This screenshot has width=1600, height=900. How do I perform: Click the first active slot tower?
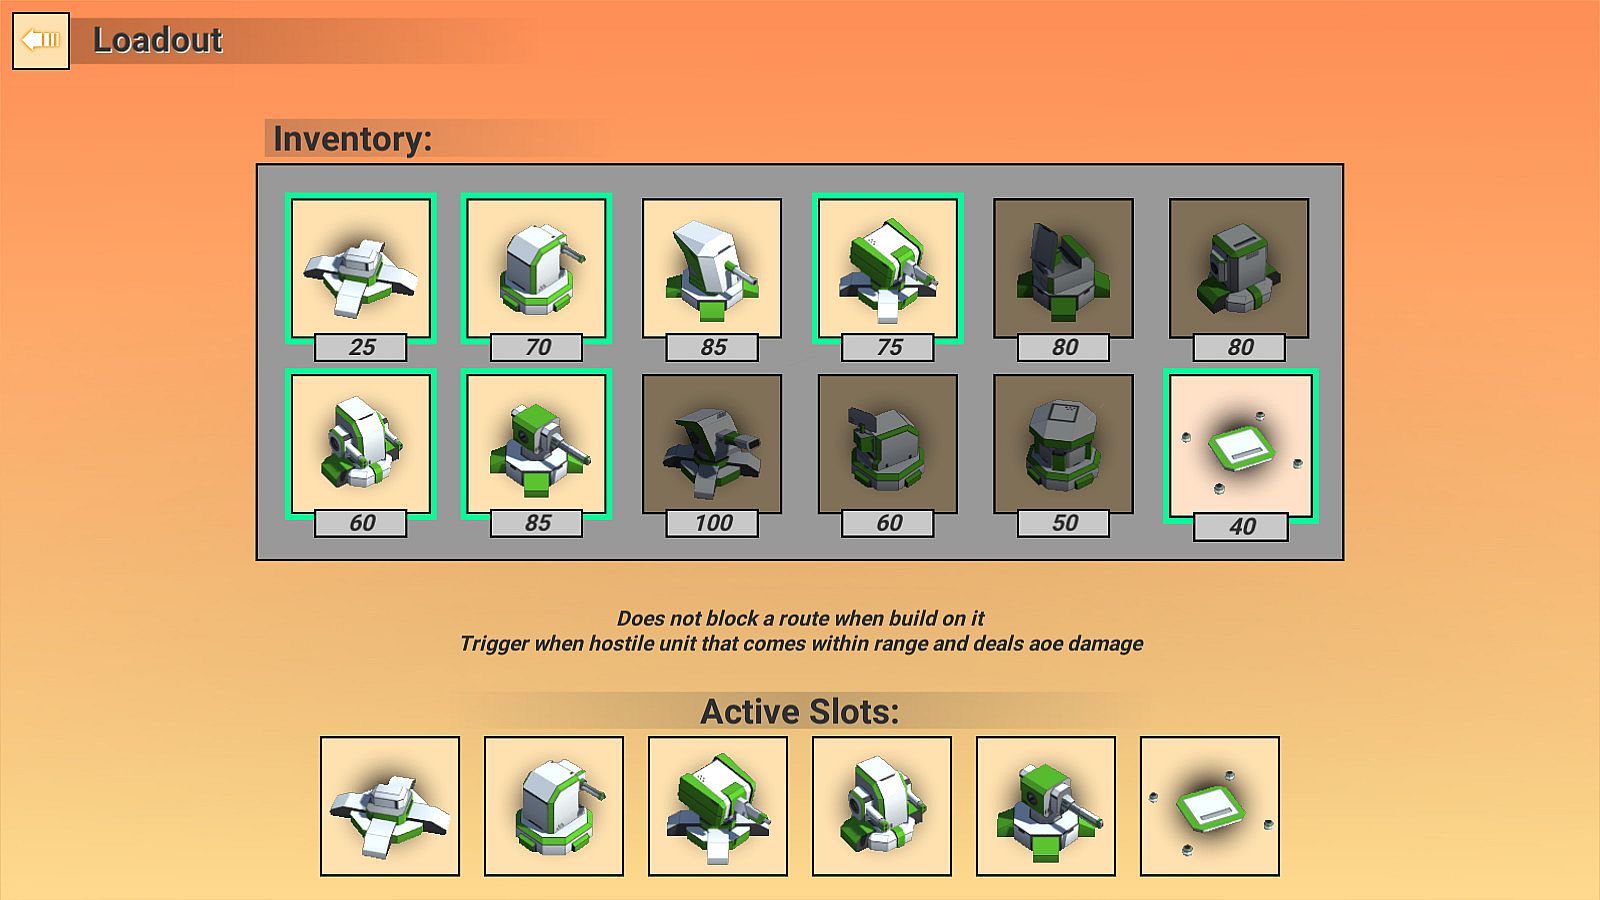click(390, 806)
